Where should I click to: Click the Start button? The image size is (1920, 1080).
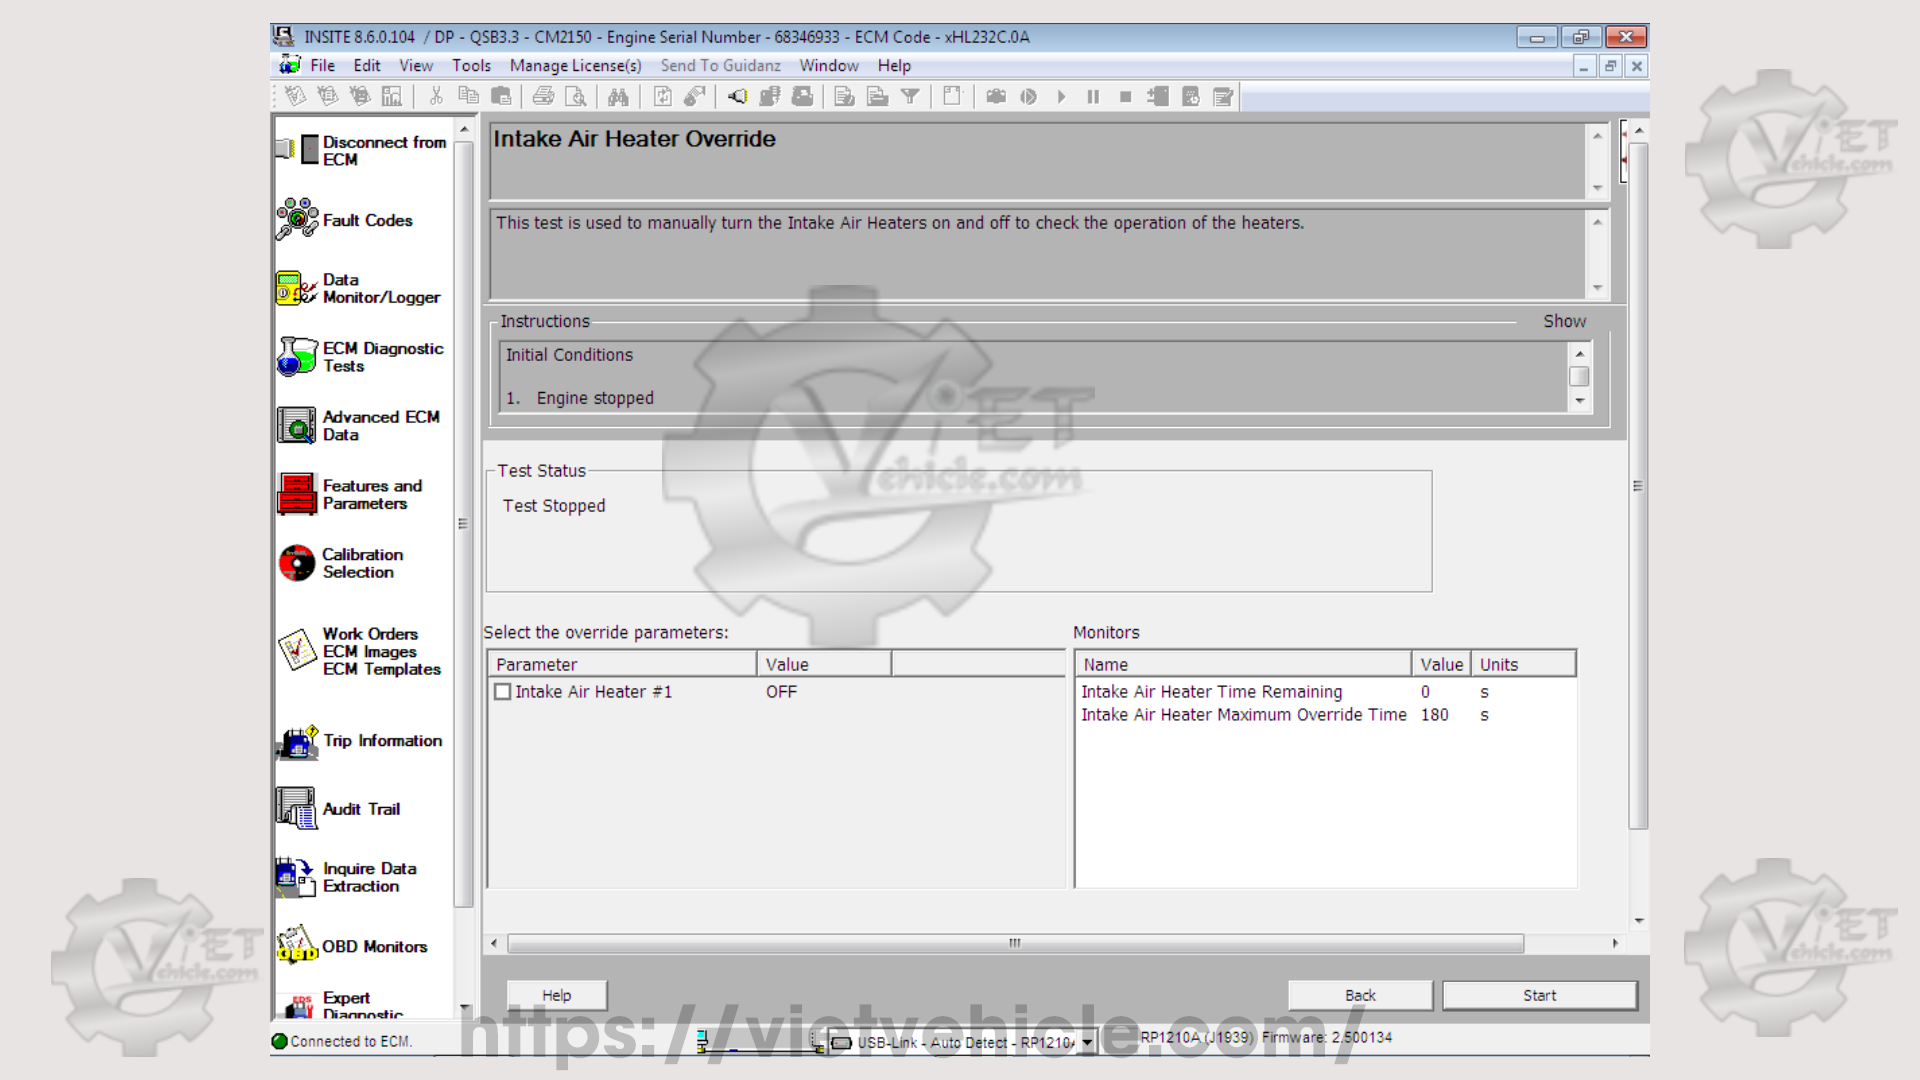(x=1539, y=995)
